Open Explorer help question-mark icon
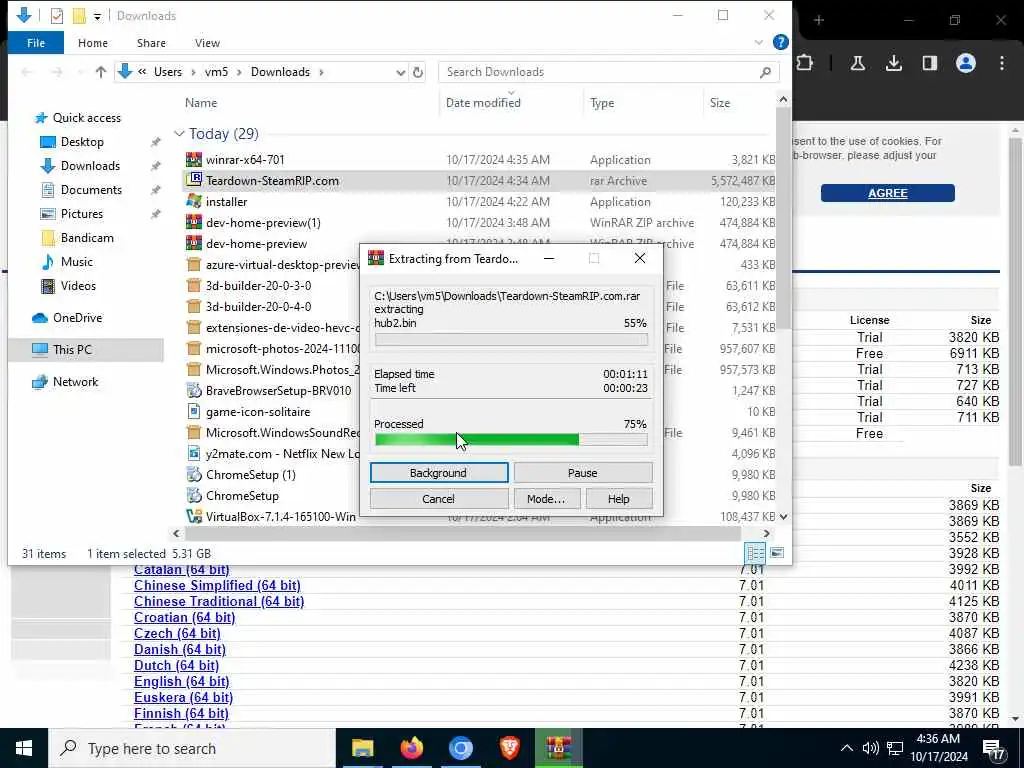The width and height of the screenshot is (1024, 768). point(780,42)
